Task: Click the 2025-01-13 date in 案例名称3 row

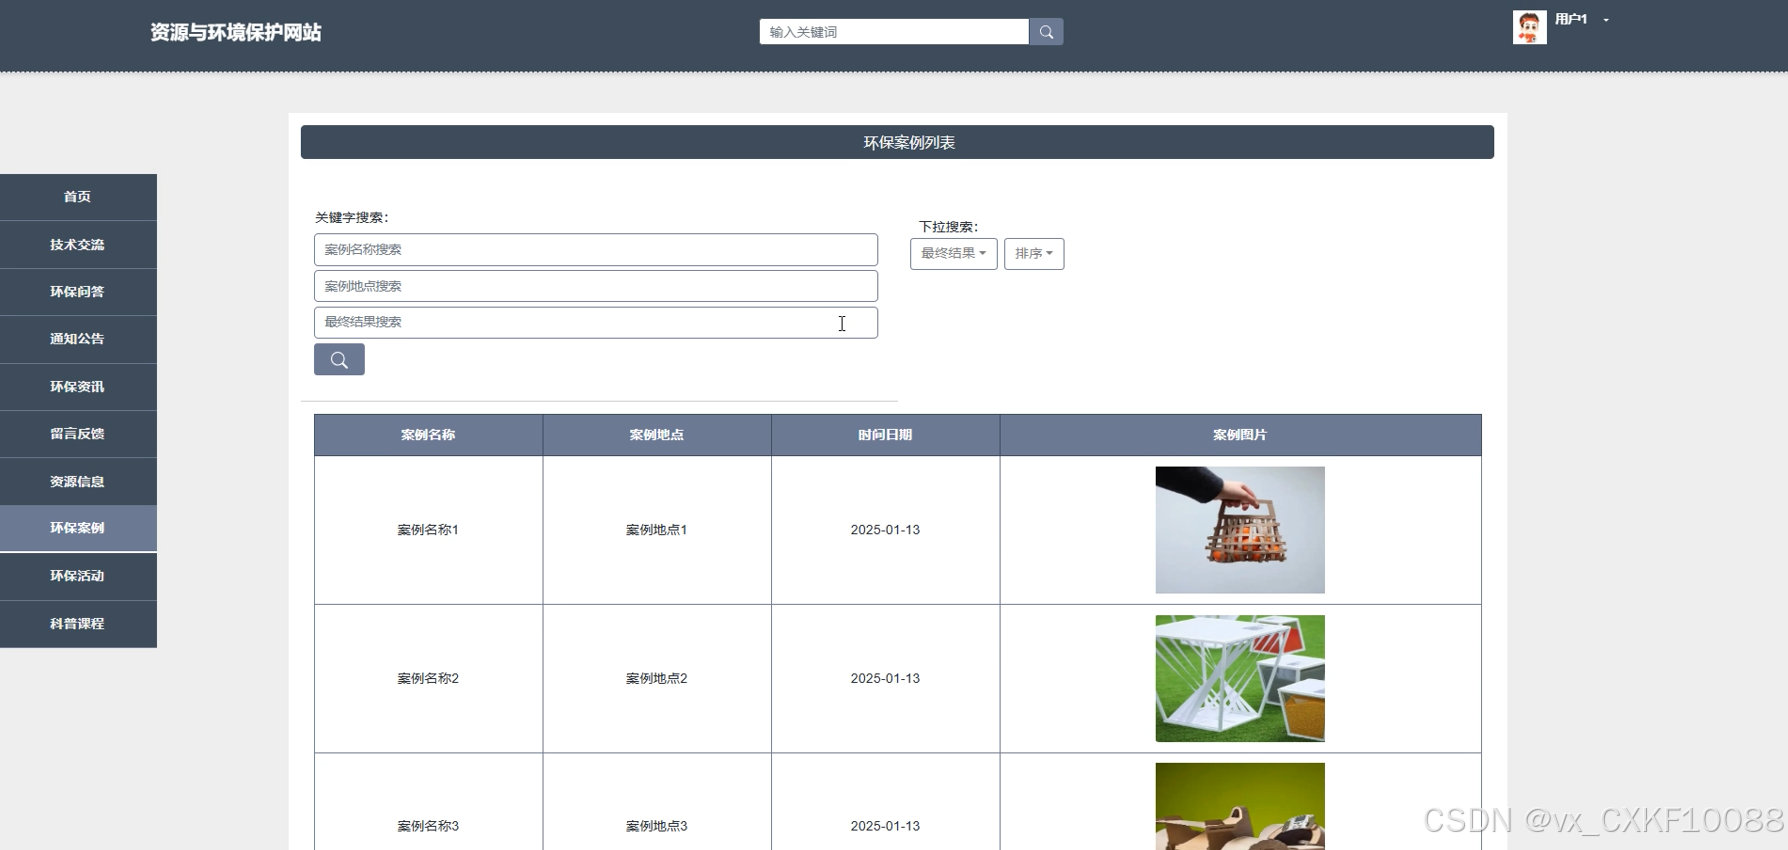Action: [885, 826]
